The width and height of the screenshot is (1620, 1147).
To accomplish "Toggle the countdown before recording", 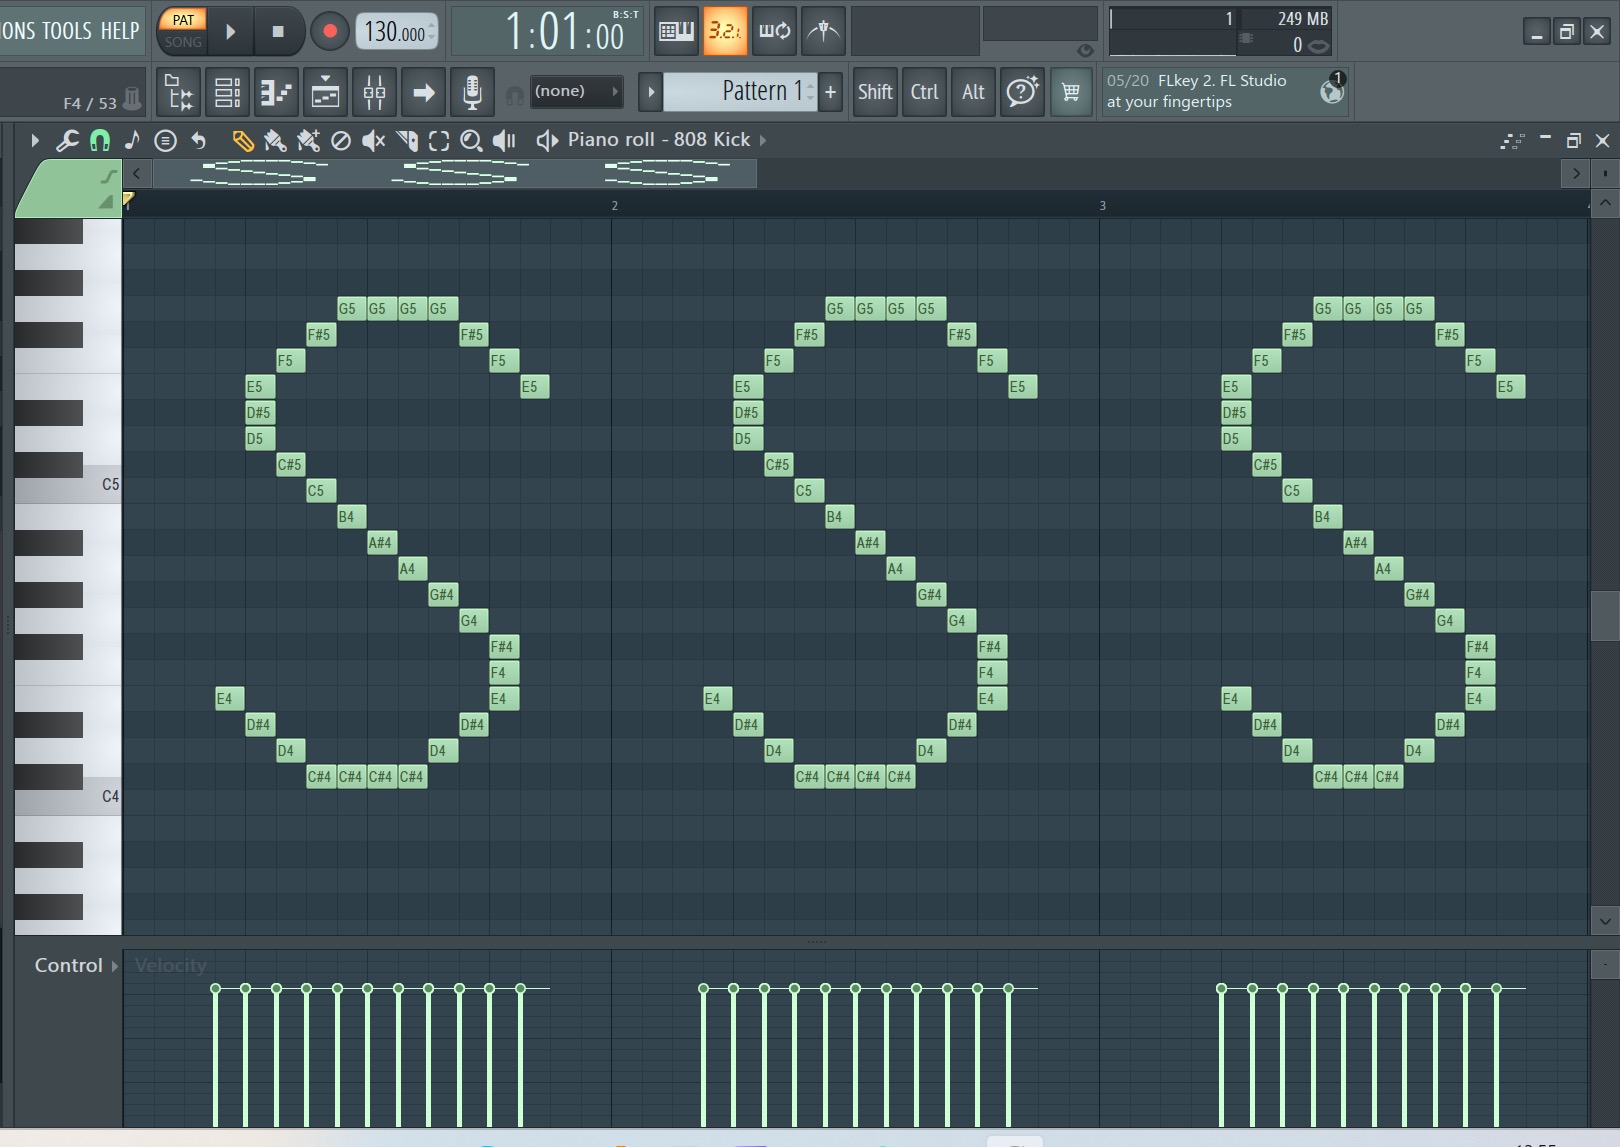I will tap(725, 31).
